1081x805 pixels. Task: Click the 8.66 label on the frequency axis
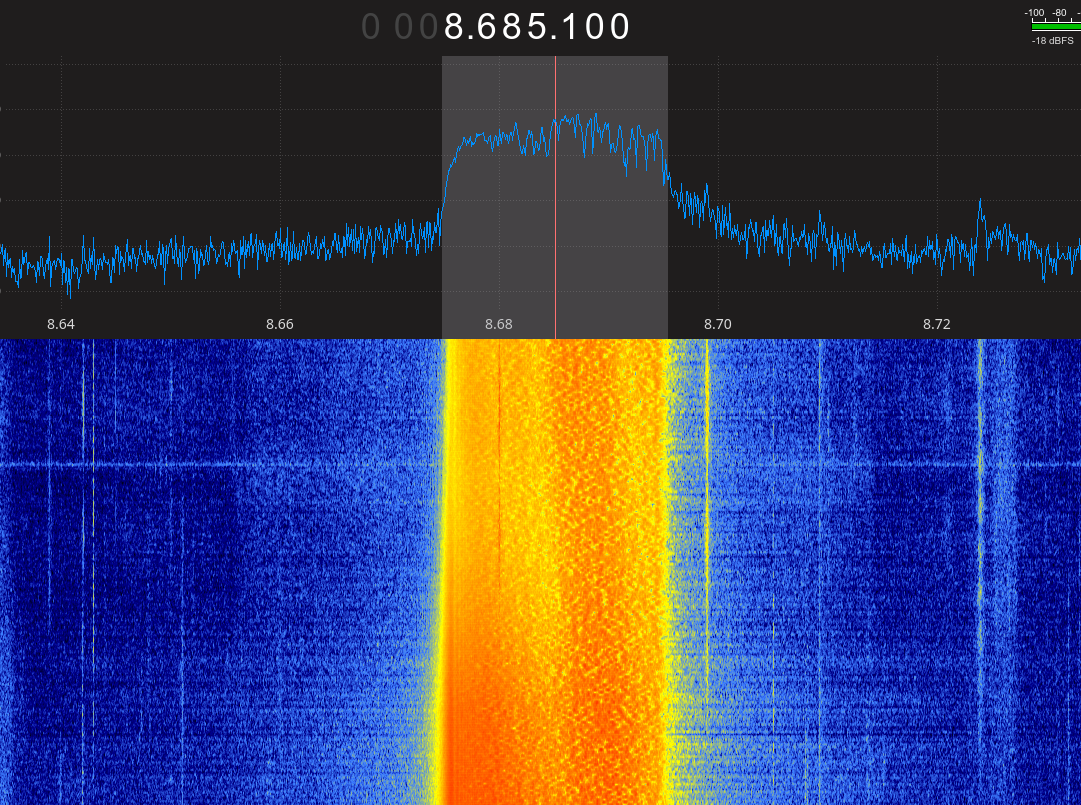pyautogui.click(x=280, y=324)
